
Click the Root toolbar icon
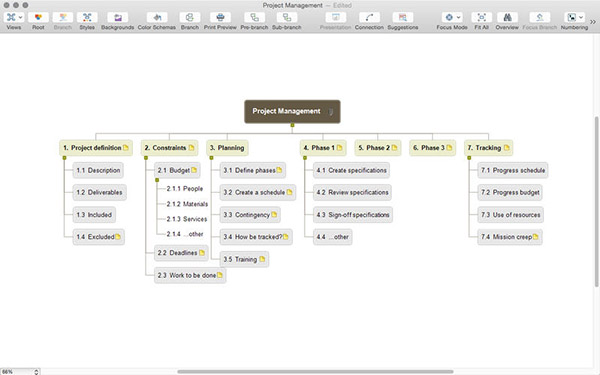38,18
